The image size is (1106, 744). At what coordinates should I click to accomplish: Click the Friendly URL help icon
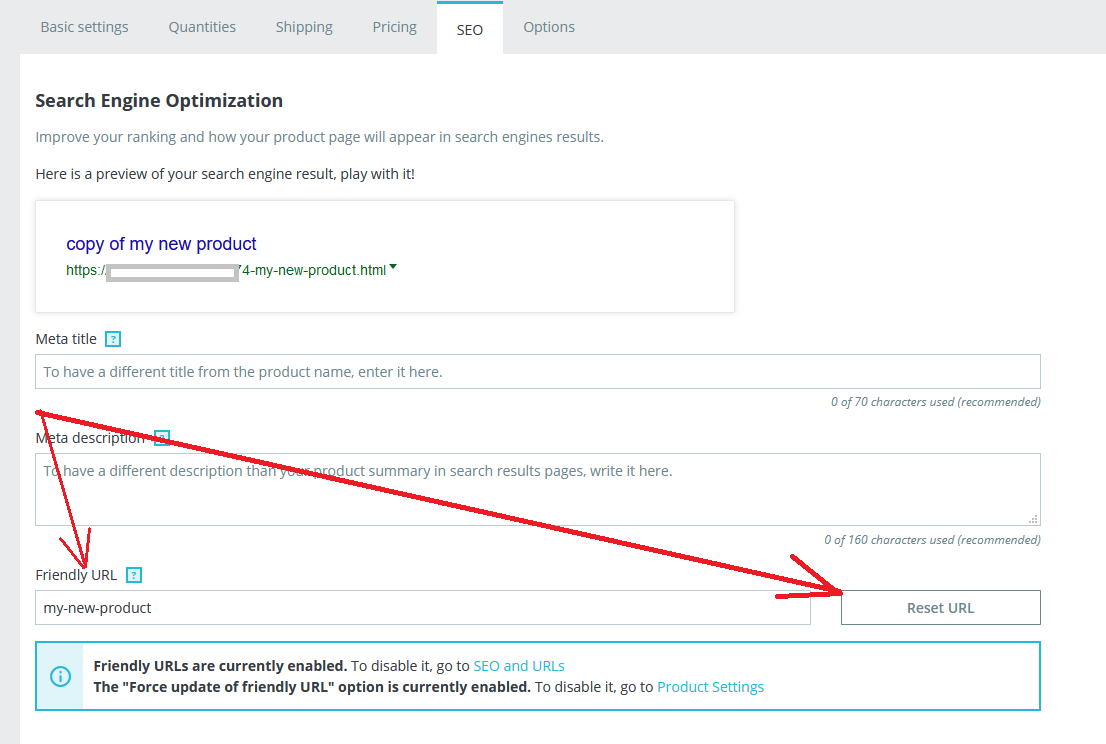coord(134,575)
